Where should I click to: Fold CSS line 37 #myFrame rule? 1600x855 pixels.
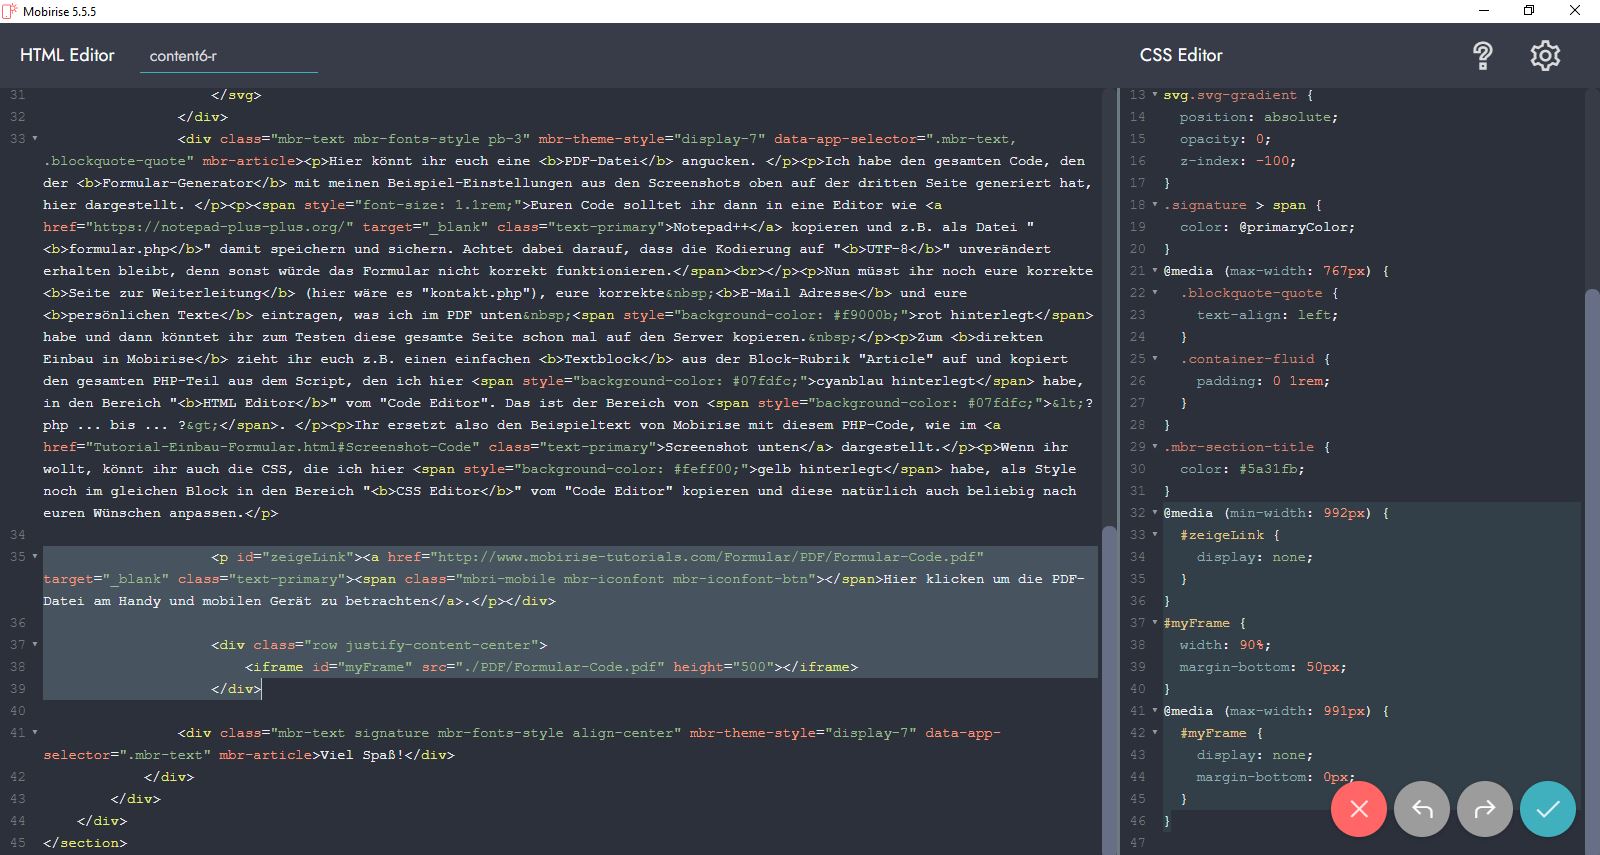[1155, 623]
